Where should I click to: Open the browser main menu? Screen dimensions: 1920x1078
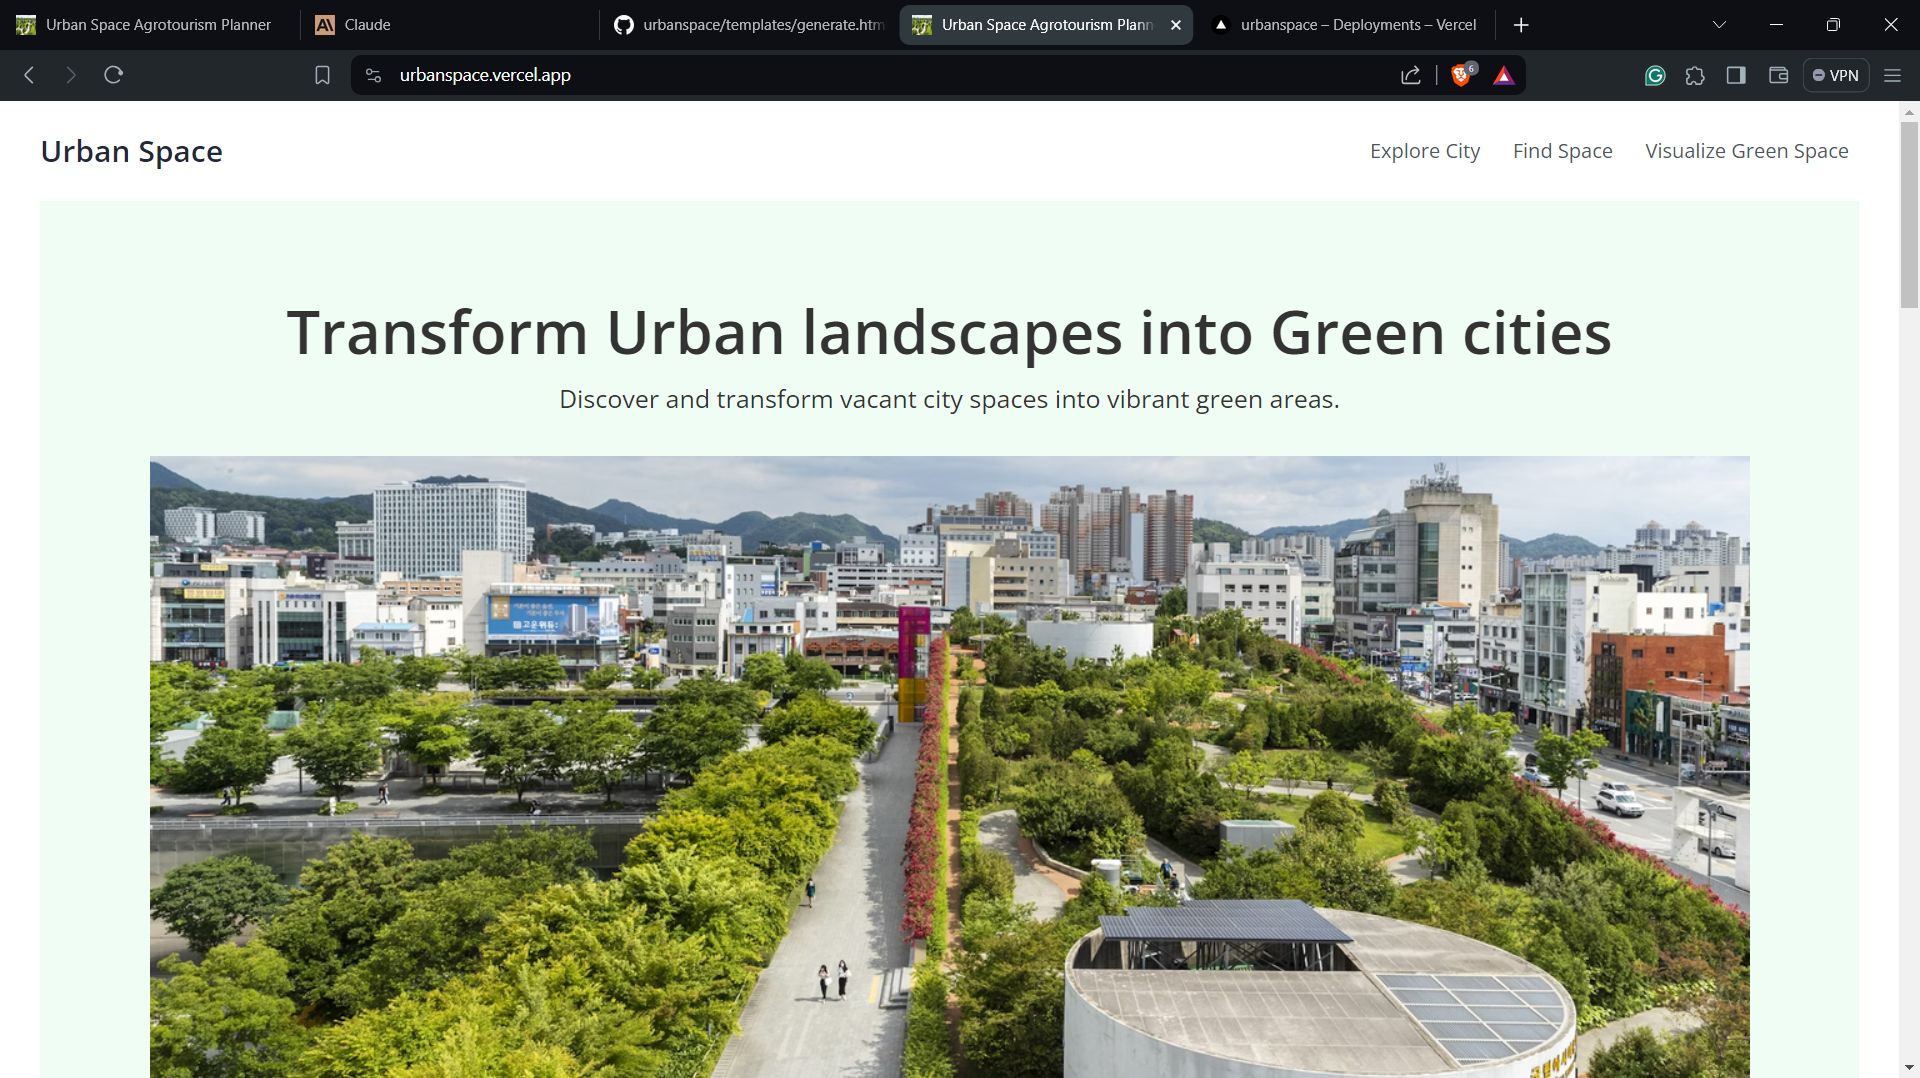(x=1892, y=75)
